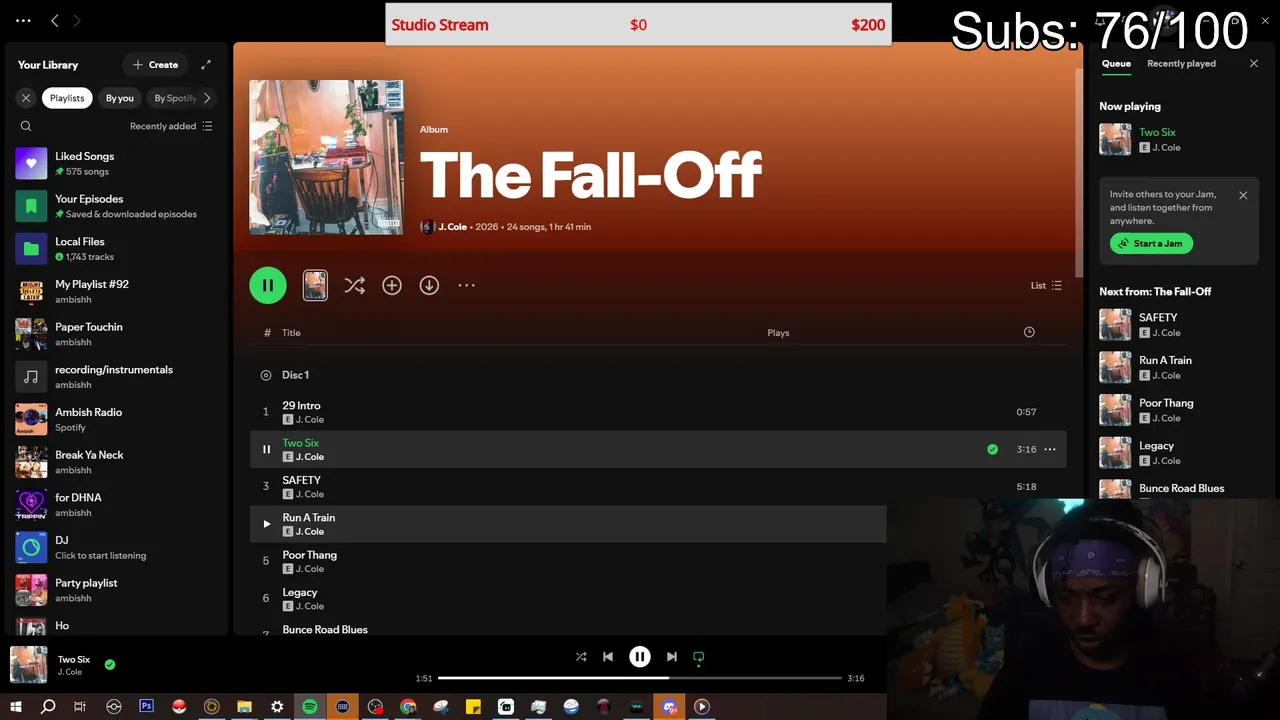Skip to previous track

coord(608,657)
